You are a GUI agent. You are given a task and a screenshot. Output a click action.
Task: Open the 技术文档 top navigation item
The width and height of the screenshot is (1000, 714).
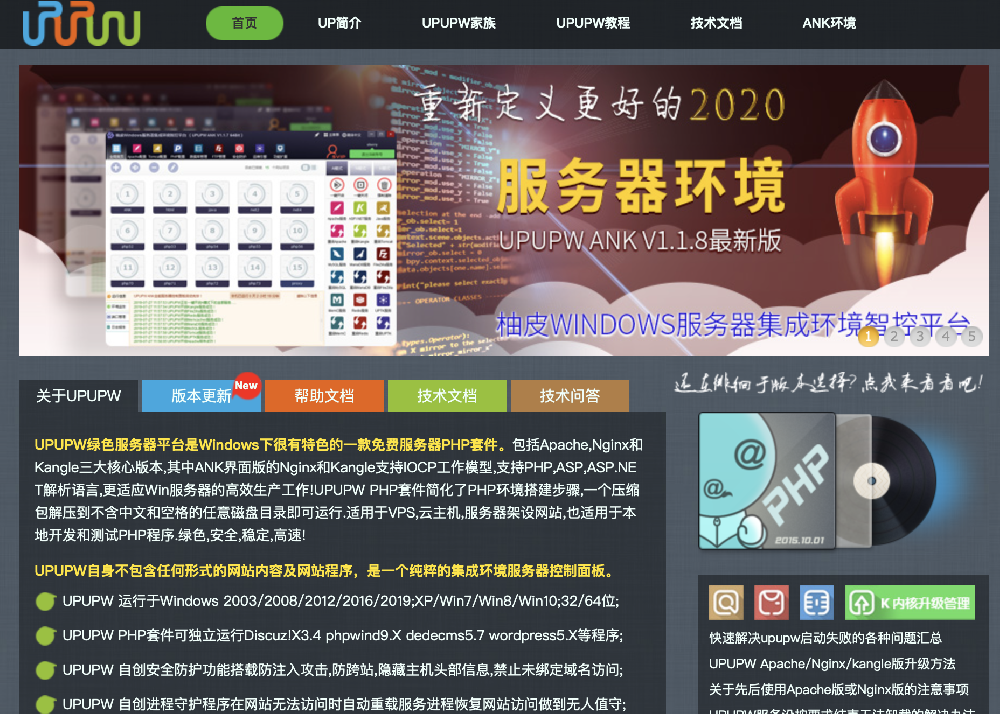click(x=716, y=23)
